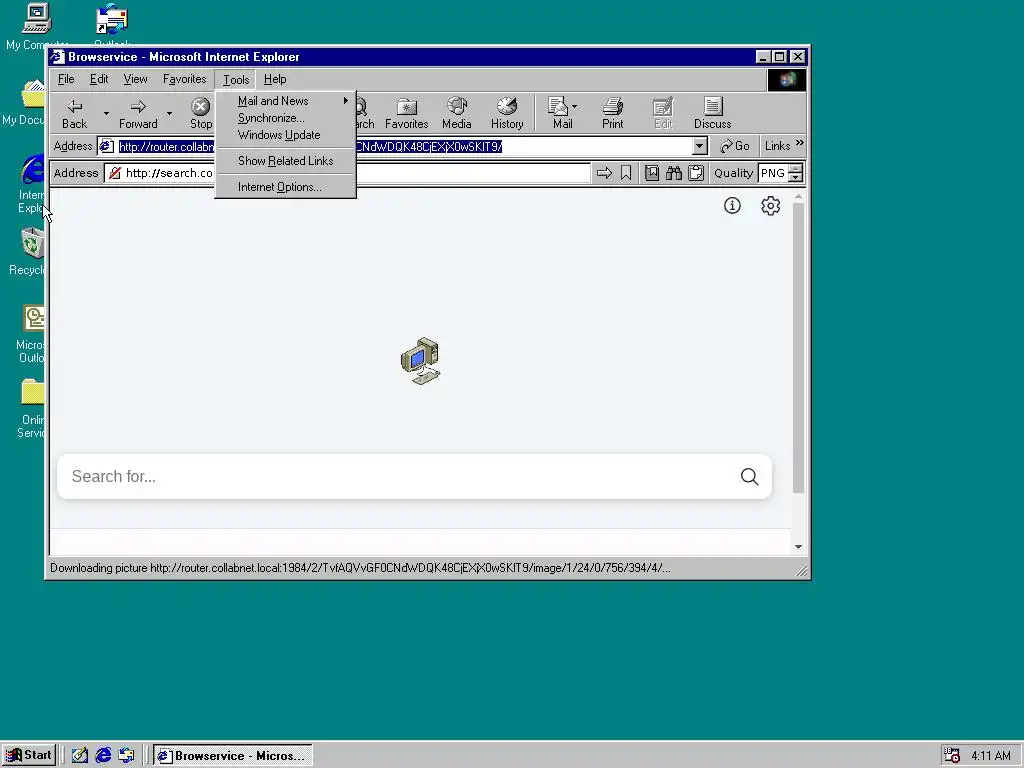Open the View menu
1024x768 pixels.
135,79
